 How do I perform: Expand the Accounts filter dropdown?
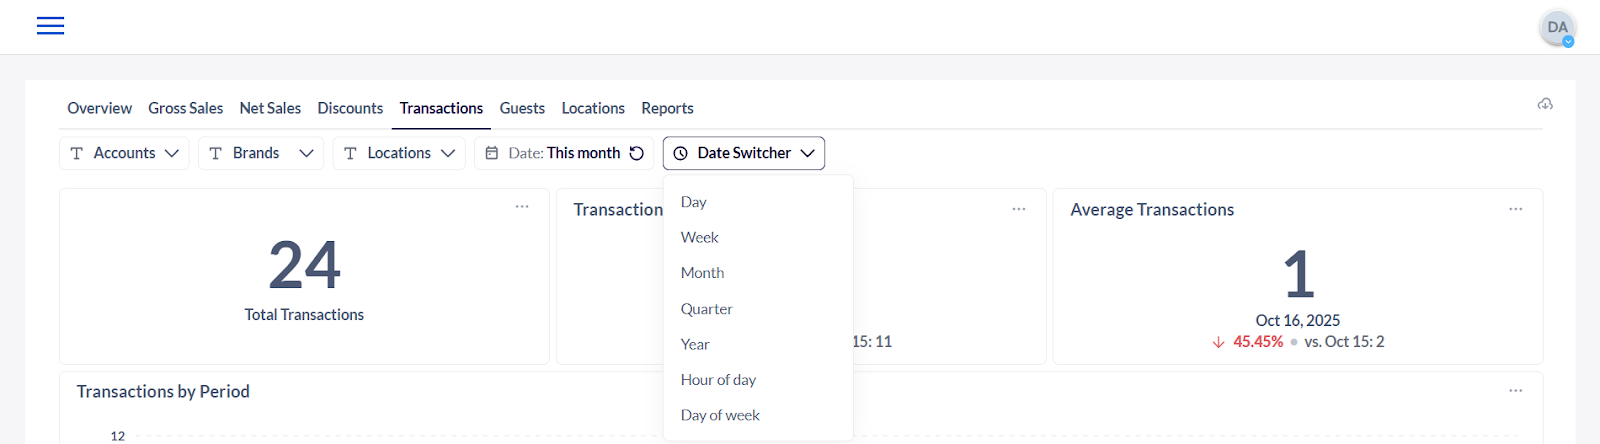click(x=124, y=153)
